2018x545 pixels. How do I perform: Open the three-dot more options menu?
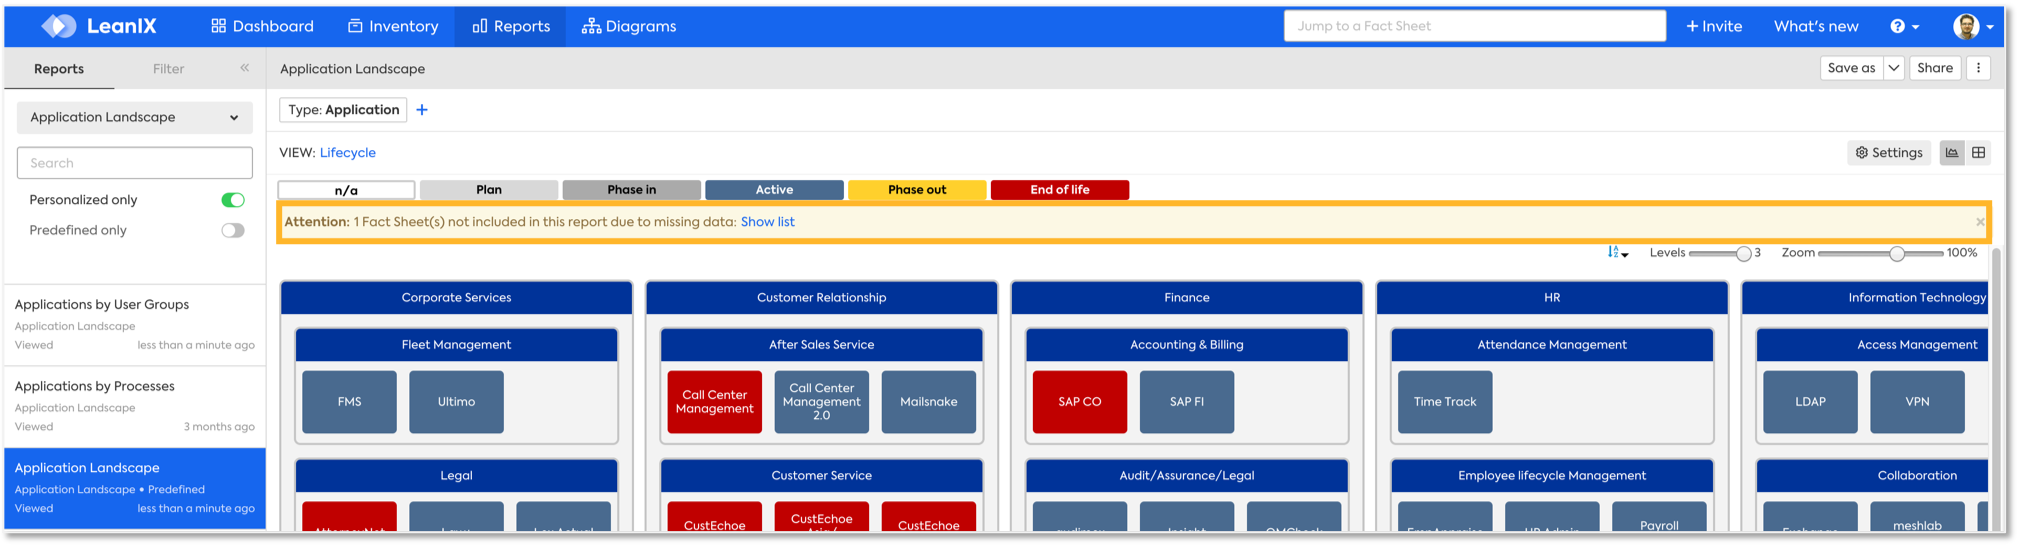tap(1978, 68)
